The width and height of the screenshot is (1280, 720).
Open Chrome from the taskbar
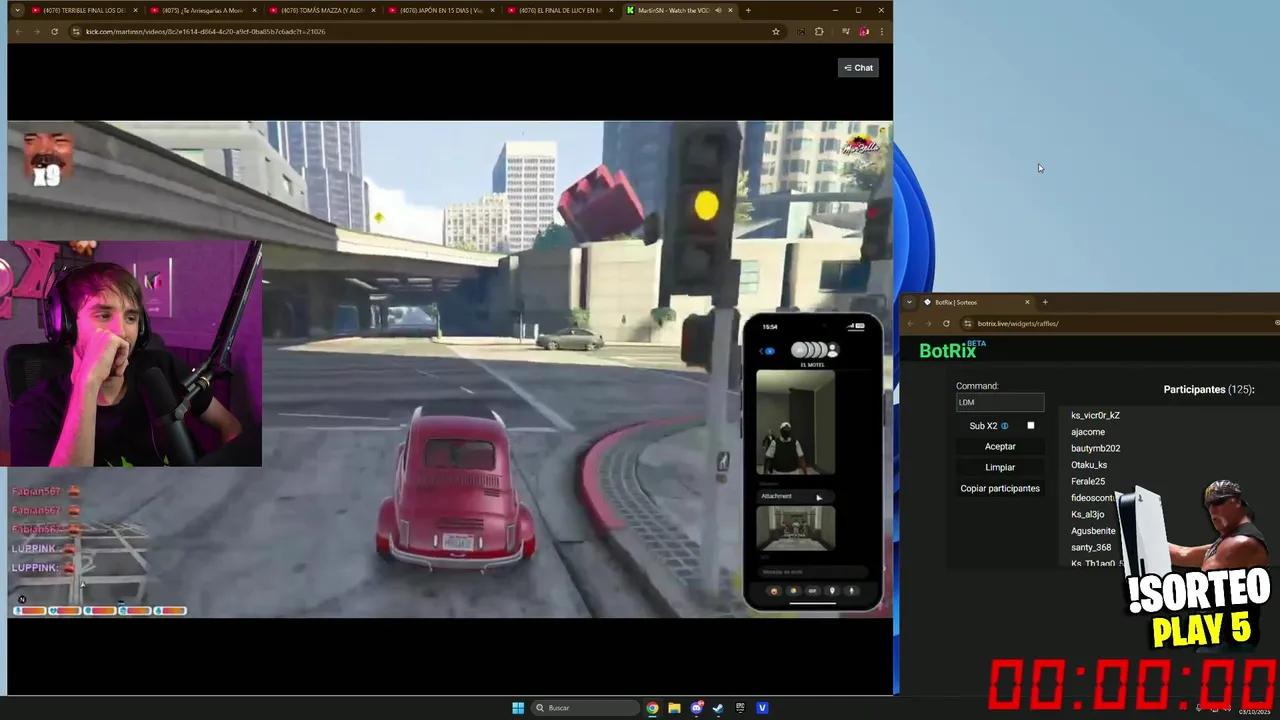(x=652, y=708)
